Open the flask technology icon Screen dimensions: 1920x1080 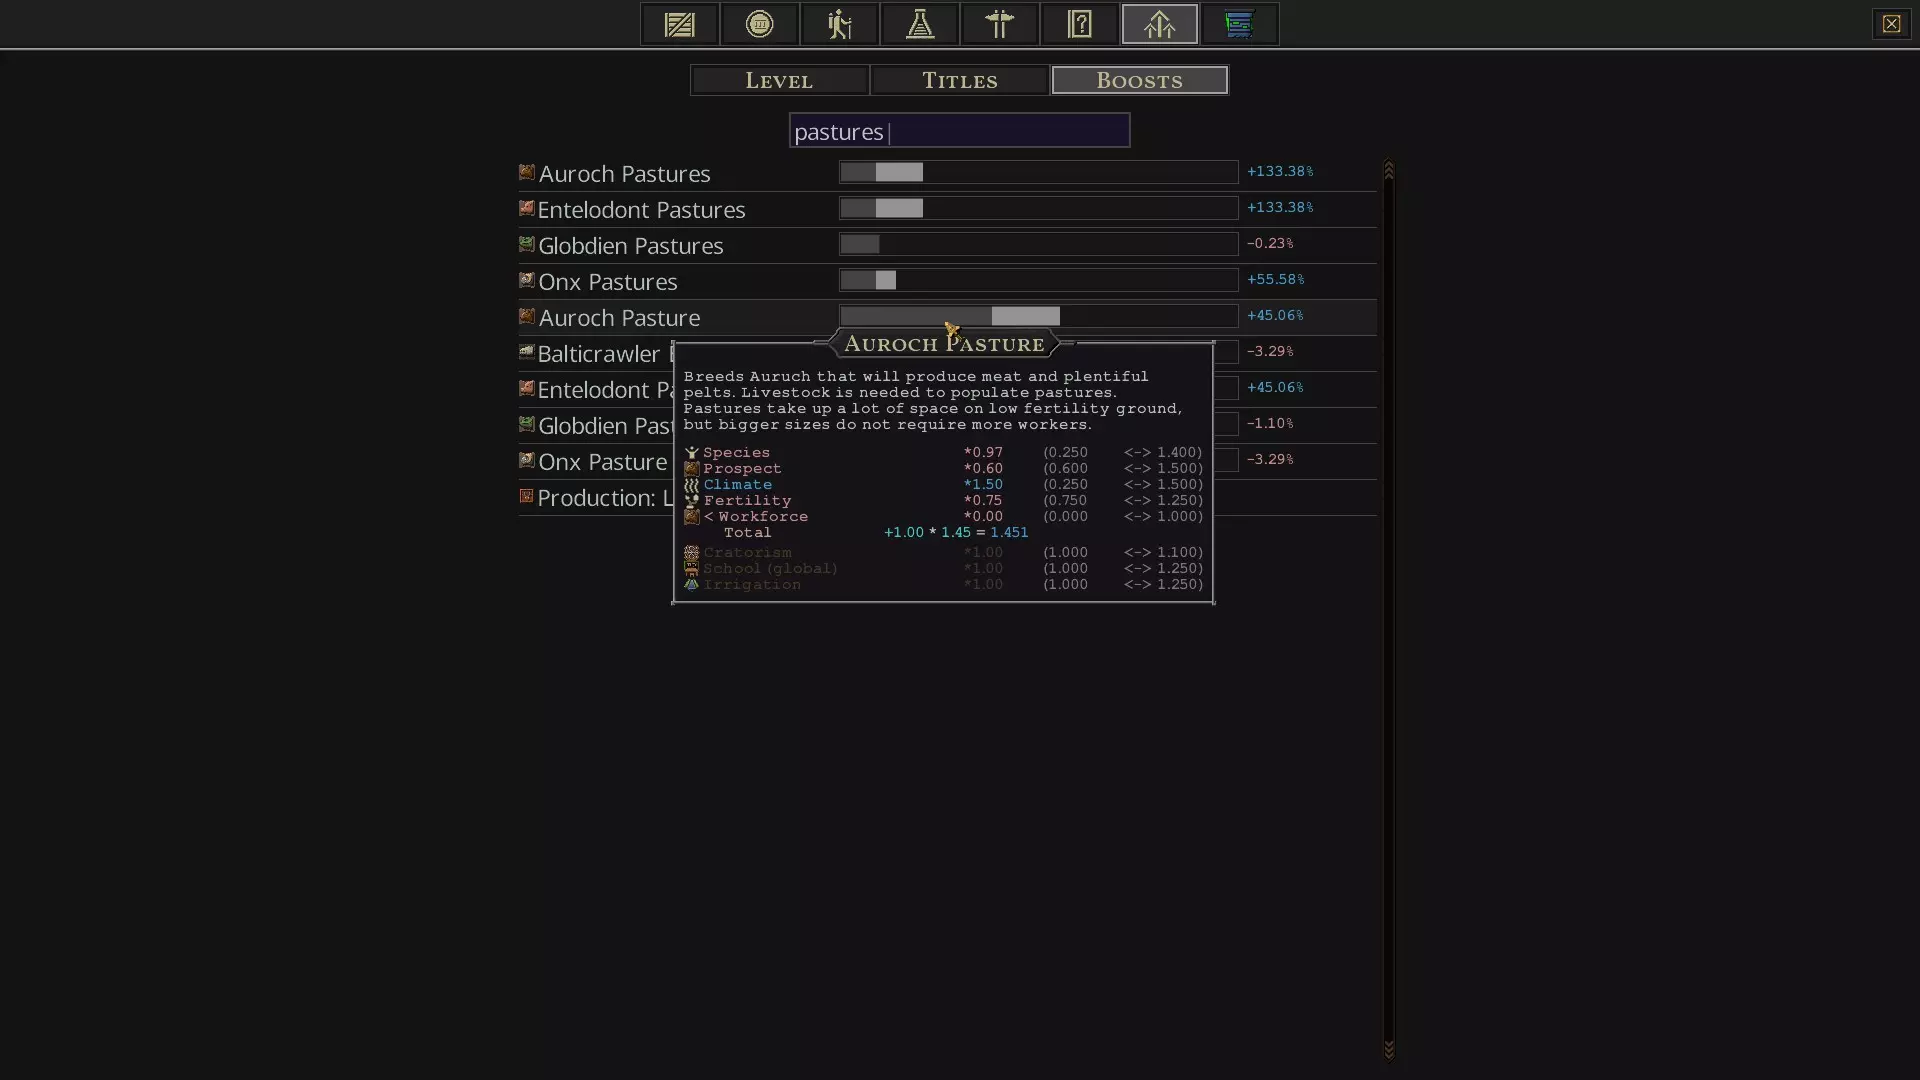point(919,24)
